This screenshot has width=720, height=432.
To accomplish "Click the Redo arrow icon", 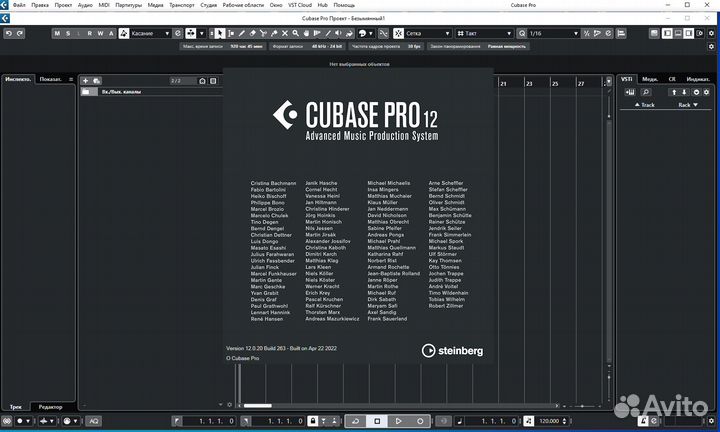I will point(20,34).
